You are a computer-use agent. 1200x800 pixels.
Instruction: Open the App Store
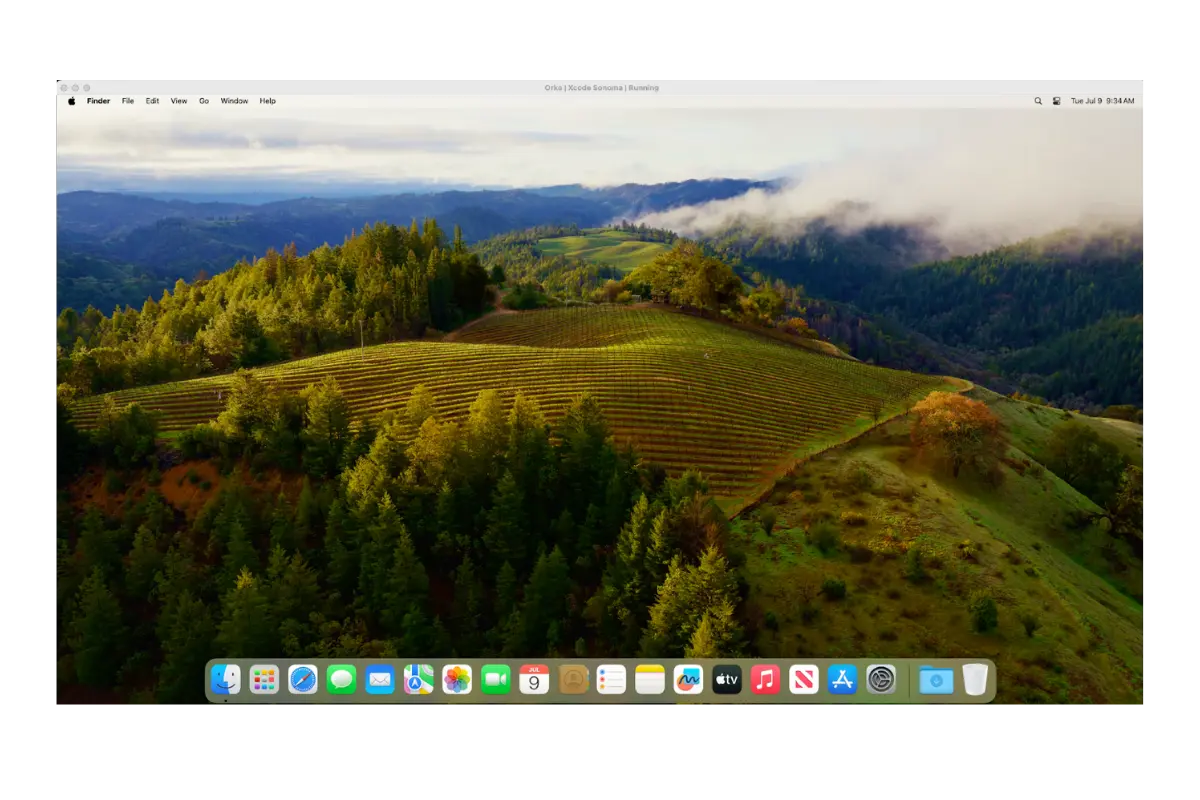pyautogui.click(x=842, y=680)
